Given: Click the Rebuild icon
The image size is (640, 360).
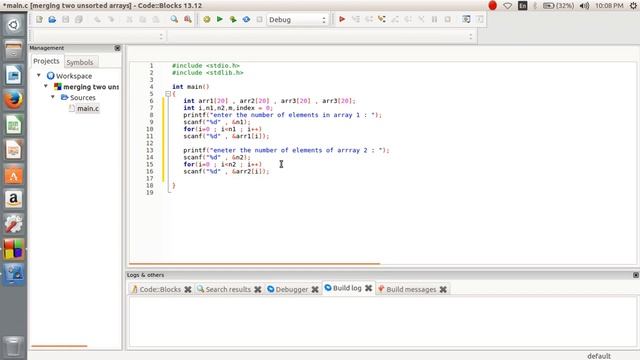Looking at the screenshot, I should 246,19.
